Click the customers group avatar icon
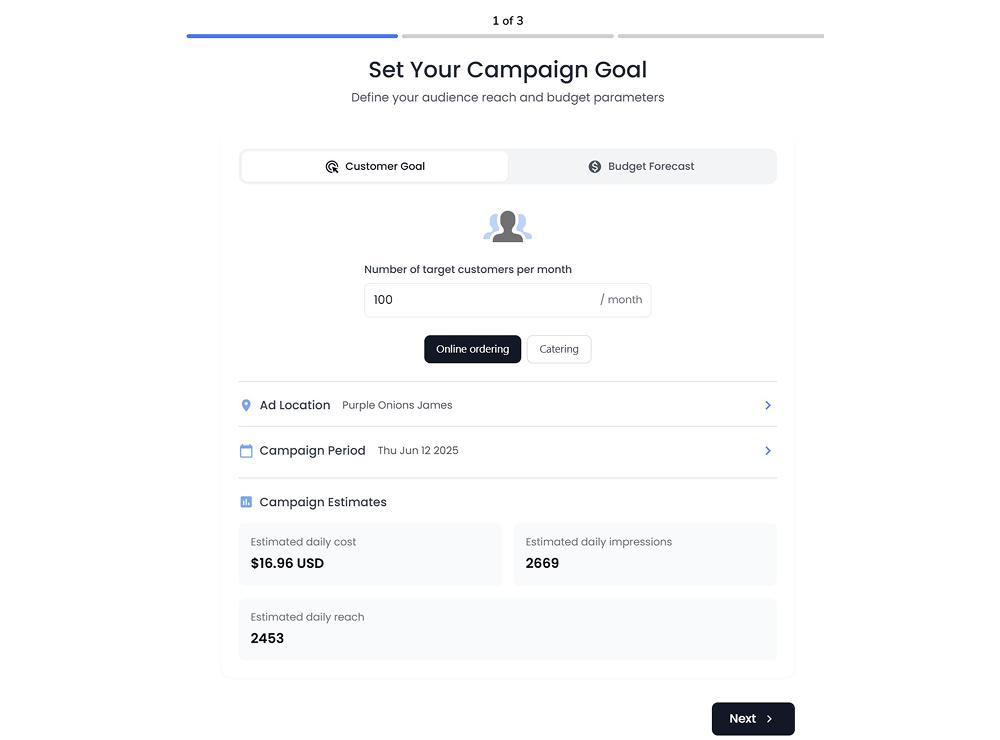The width and height of the screenshot is (1000, 740). click(508, 227)
